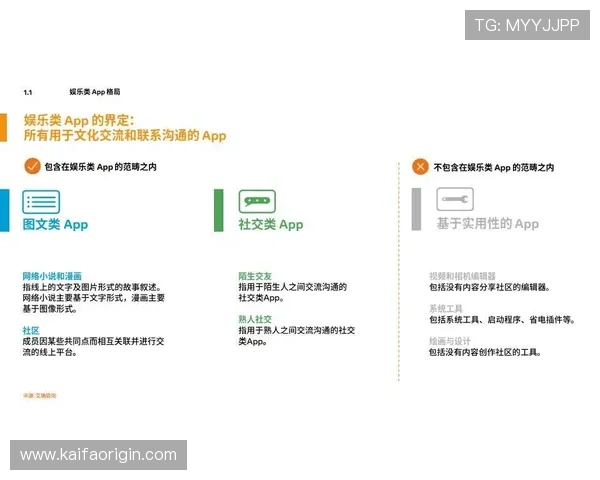Viewport: 600px width, 480px height.
Task: Click the green subheading 陌生交友
Action: coord(255,276)
